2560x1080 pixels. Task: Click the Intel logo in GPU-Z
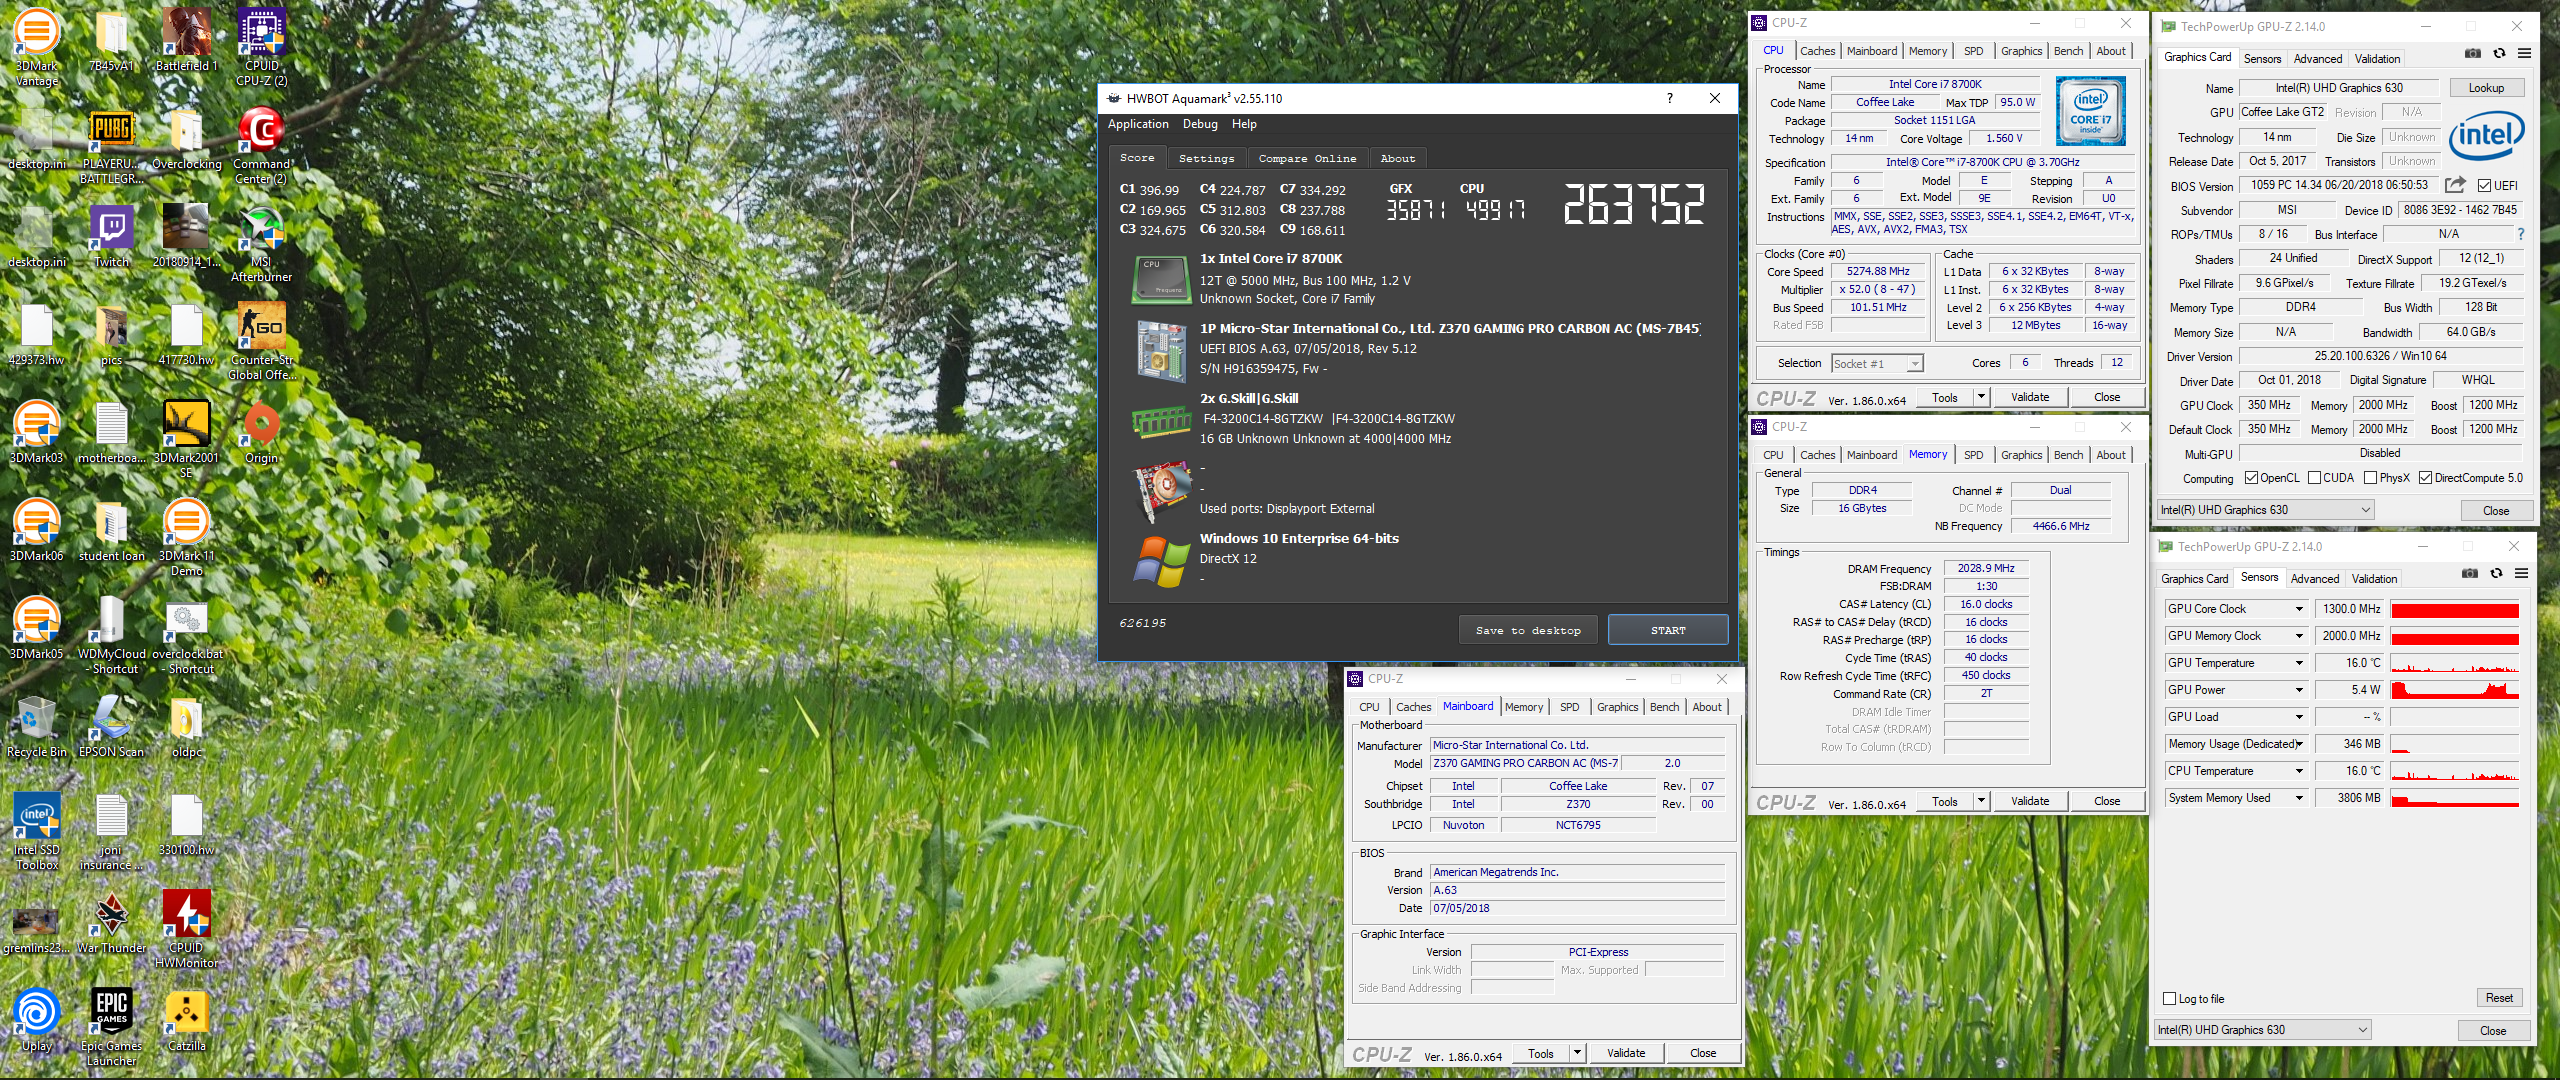[x=2487, y=134]
